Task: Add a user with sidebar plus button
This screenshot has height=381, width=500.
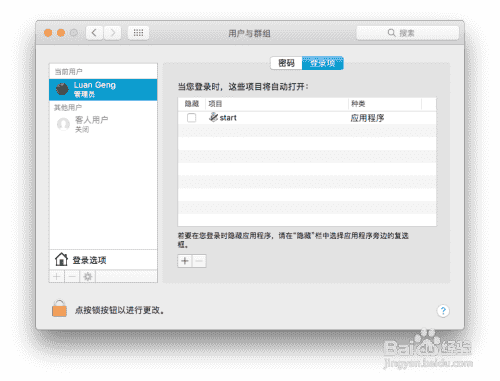Action: (x=57, y=276)
